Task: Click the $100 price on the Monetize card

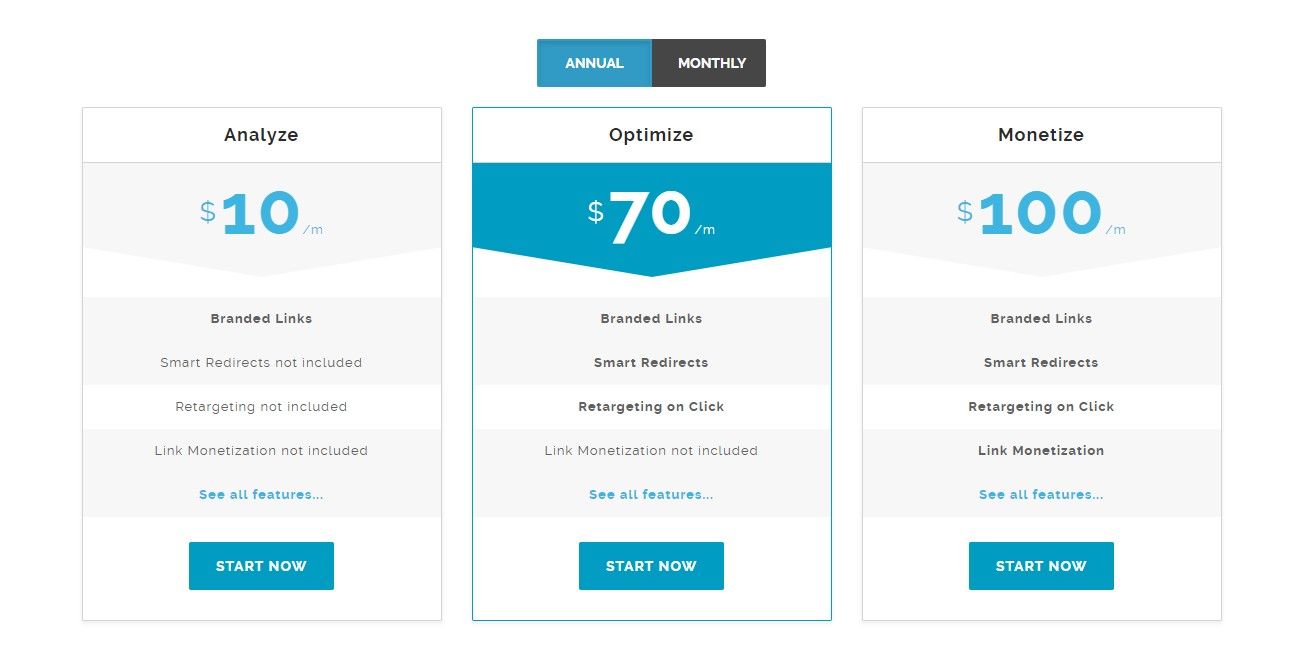Action: tap(1041, 212)
